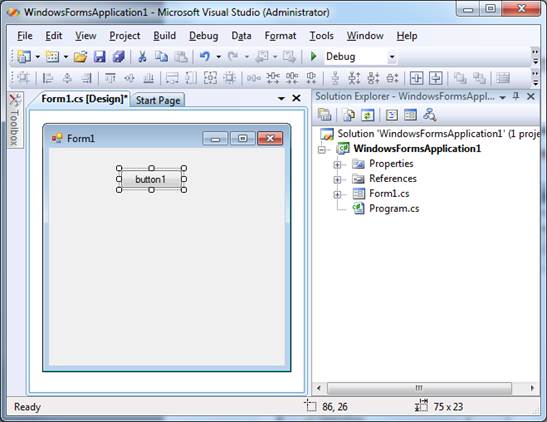This screenshot has height=422, width=547.
Task: Switch to the Start Page tab
Action: [x=158, y=100]
